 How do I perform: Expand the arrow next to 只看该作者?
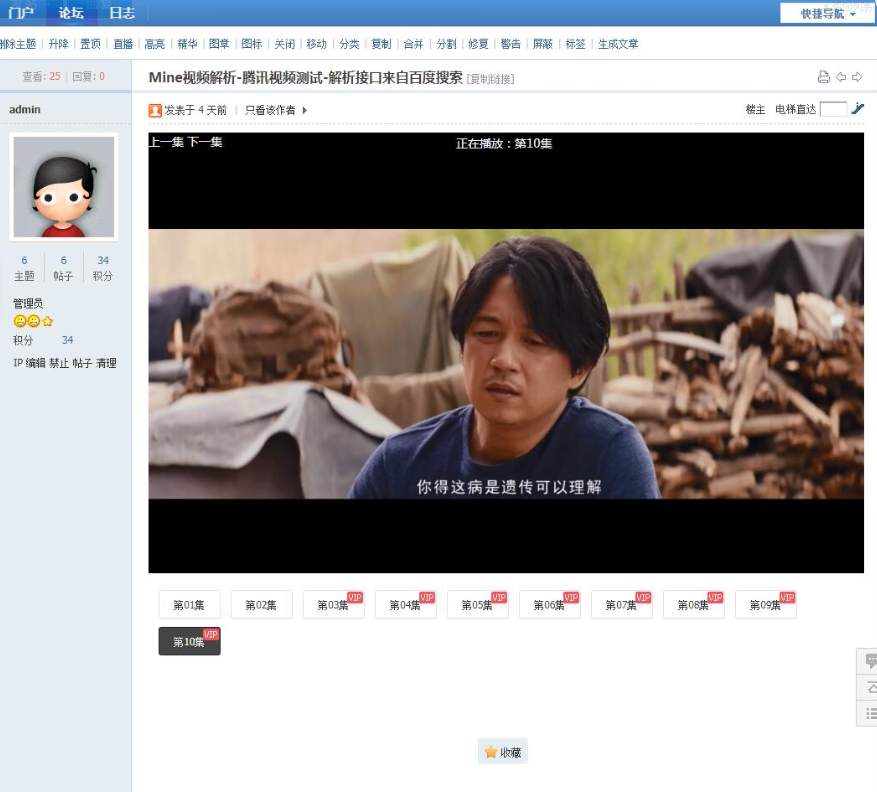[x=305, y=110]
